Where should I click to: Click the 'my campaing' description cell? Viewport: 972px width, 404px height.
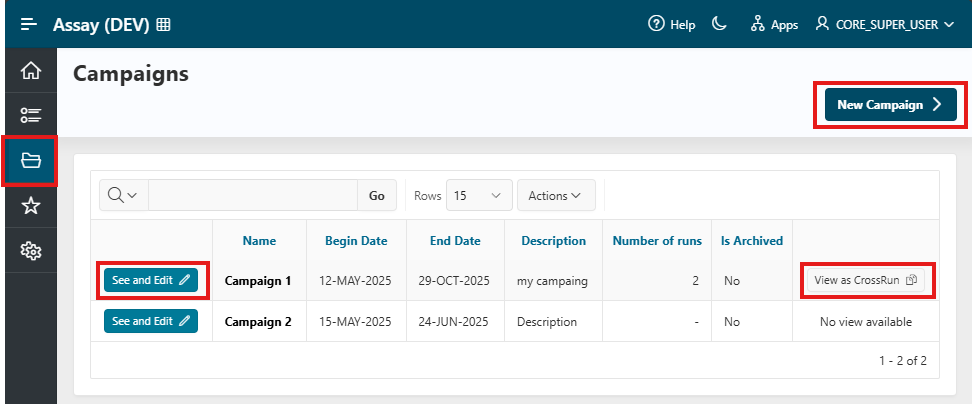point(552,281)
